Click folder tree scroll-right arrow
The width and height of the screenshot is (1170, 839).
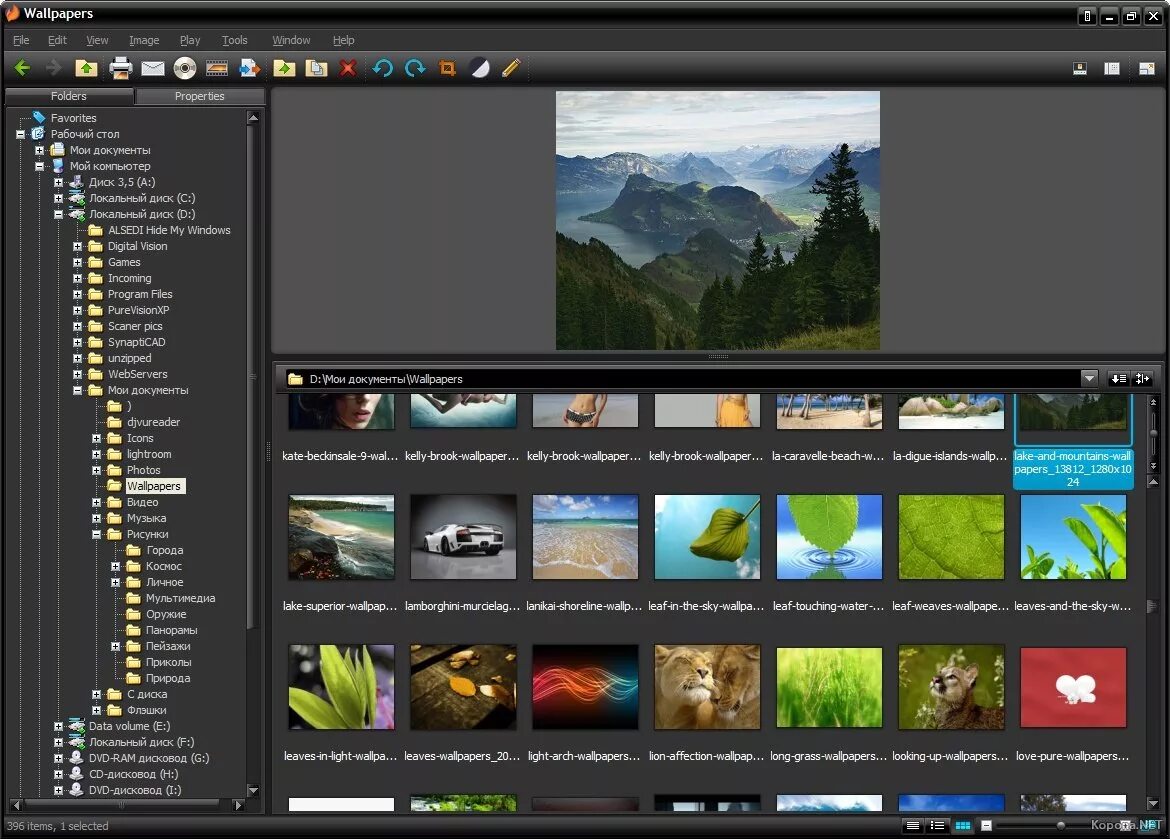pos(238,805)
